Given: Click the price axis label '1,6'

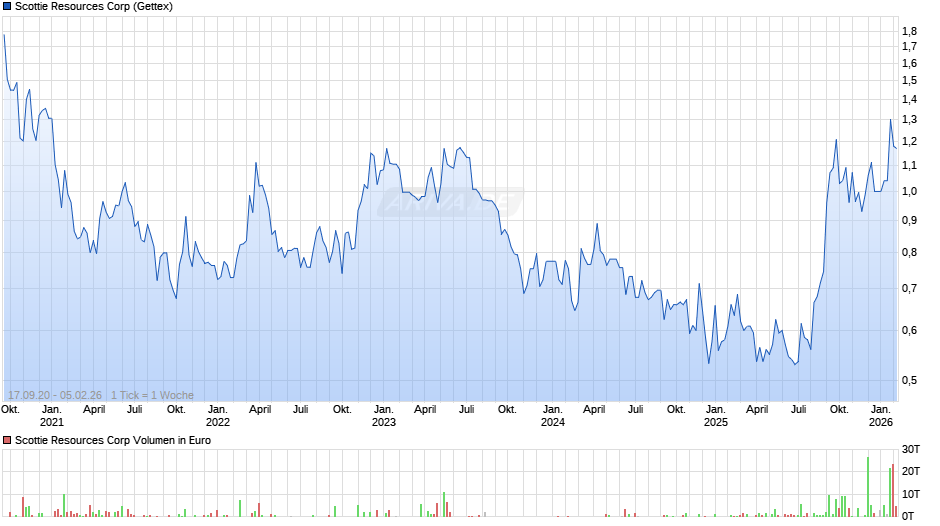Looking at the screenshot, I should (909, 64).
